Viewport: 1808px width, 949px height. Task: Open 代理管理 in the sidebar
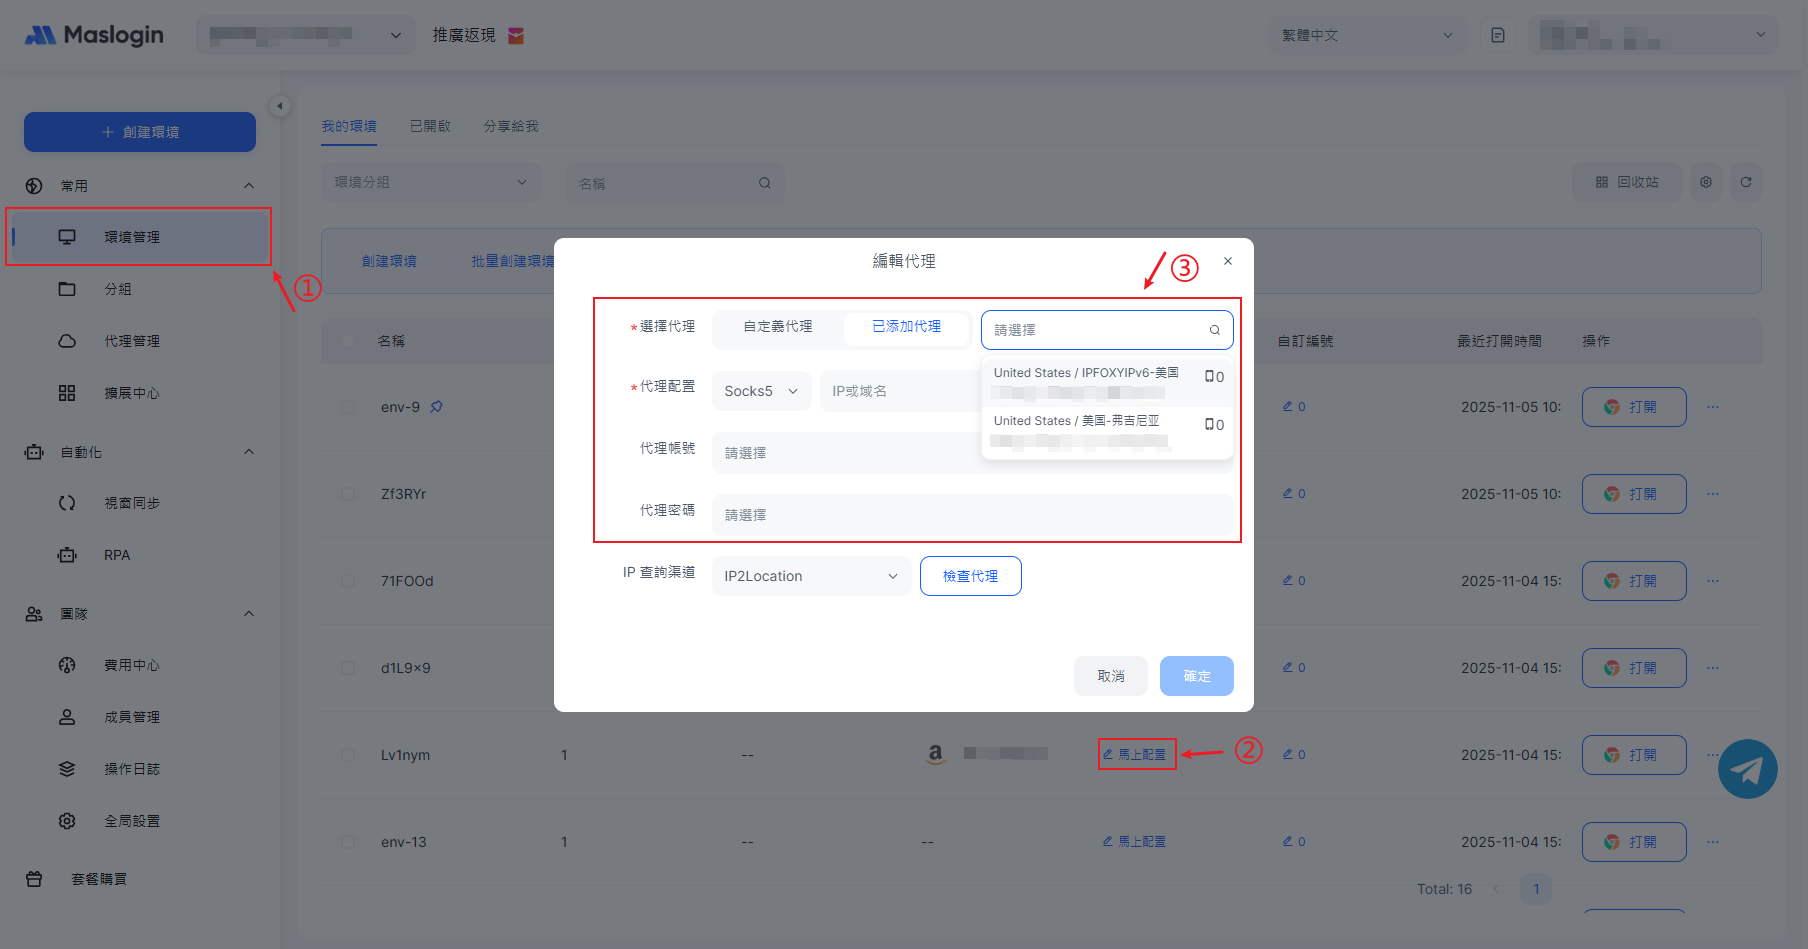pyautogui.click(x=131, y=341)
